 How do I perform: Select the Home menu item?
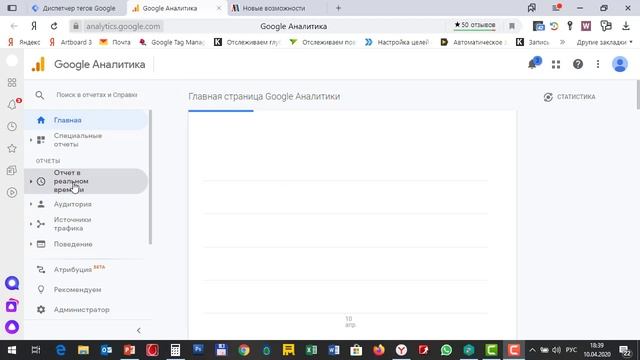pyautogui.click(x=86, y=120)
